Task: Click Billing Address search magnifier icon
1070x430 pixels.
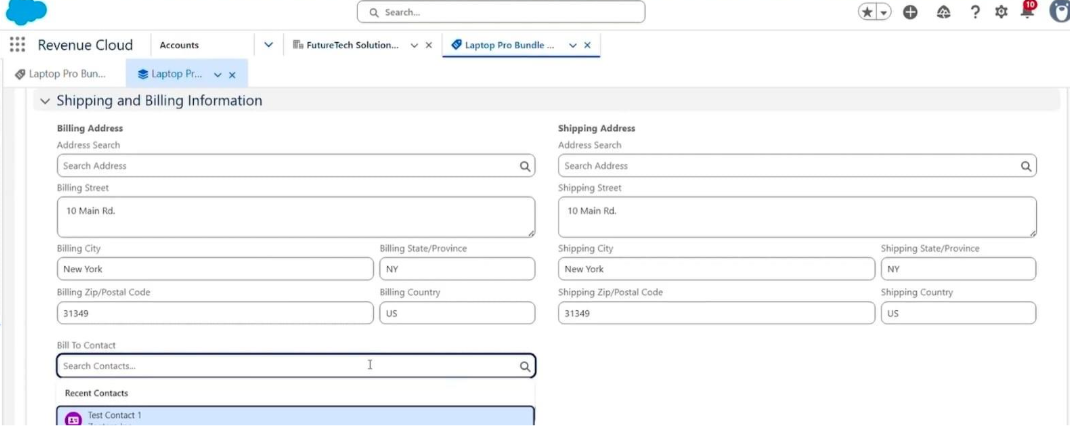Action: point(525,166)
